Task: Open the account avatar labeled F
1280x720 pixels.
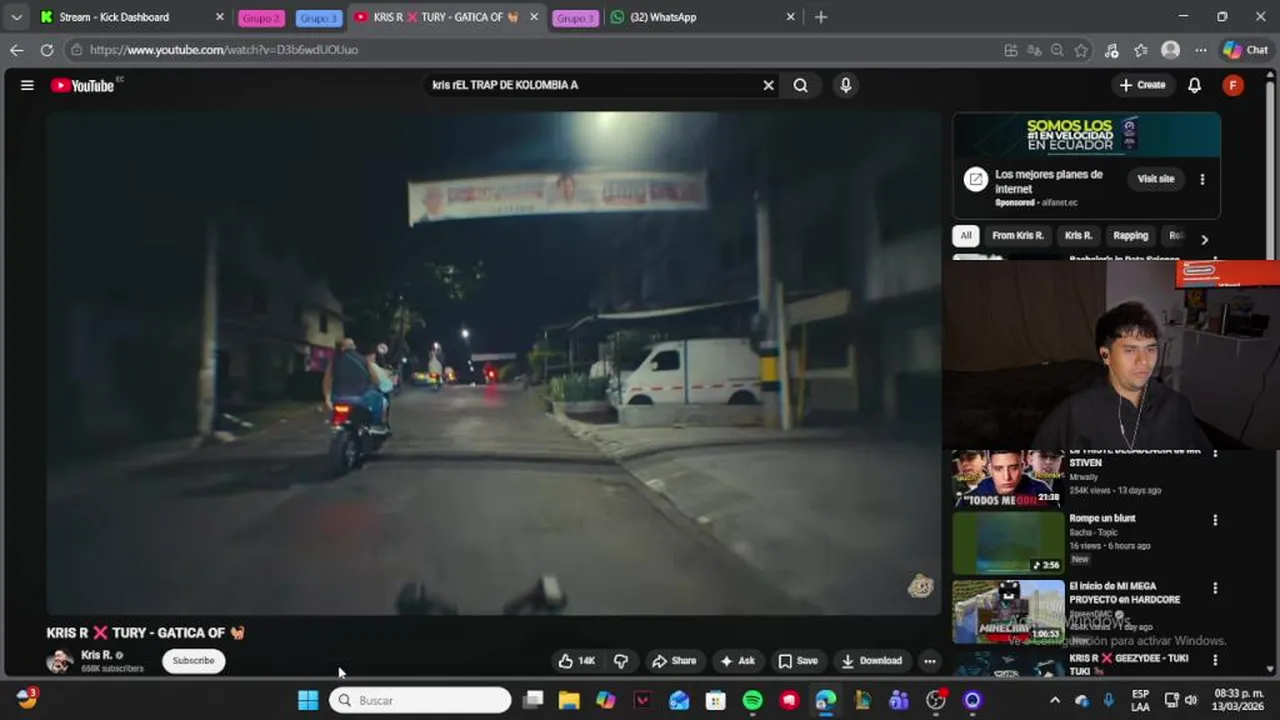Action: tap(1233, 85)
